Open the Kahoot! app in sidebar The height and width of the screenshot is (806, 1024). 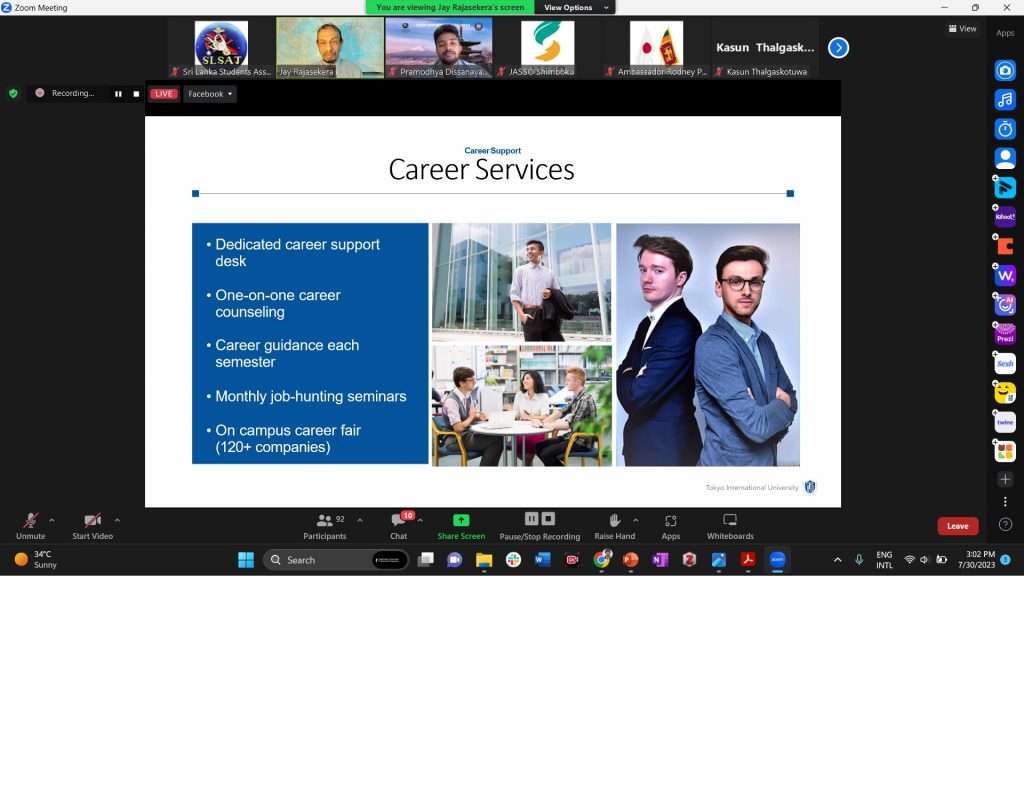tap(1005, 217)
